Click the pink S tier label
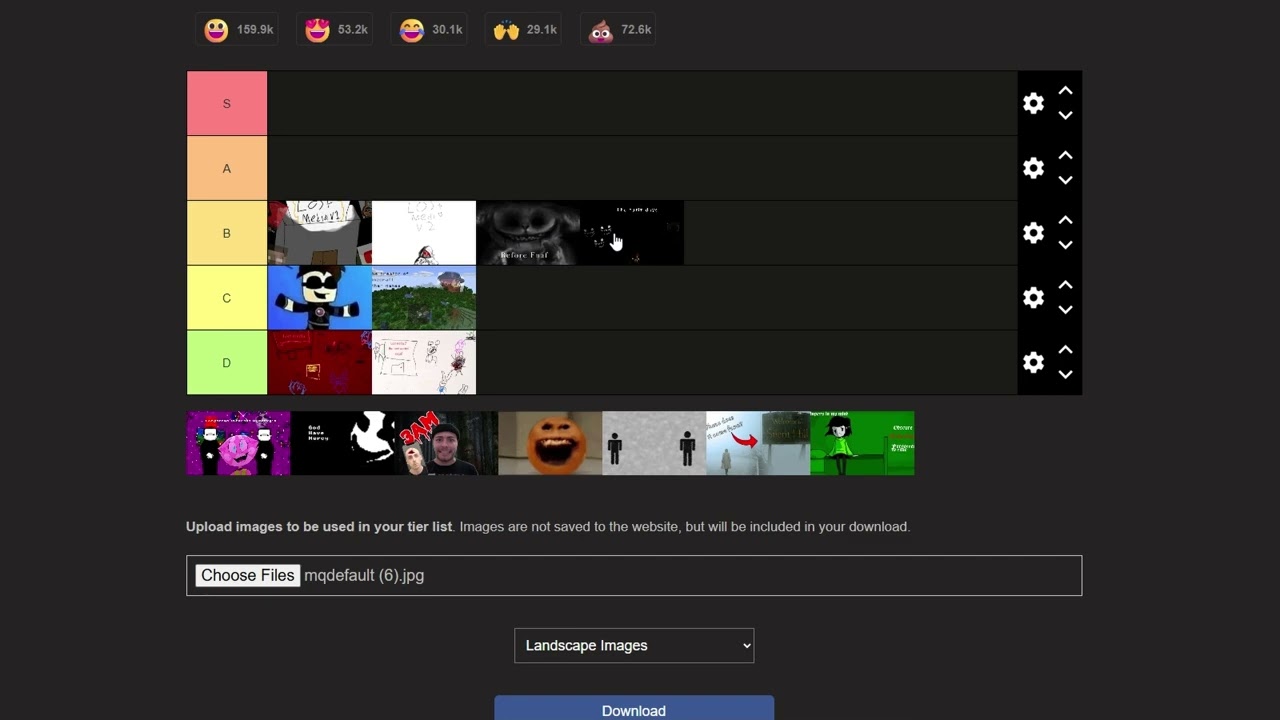The width and height of the screenshot is (1280, 720). click(x=227, y=103)
